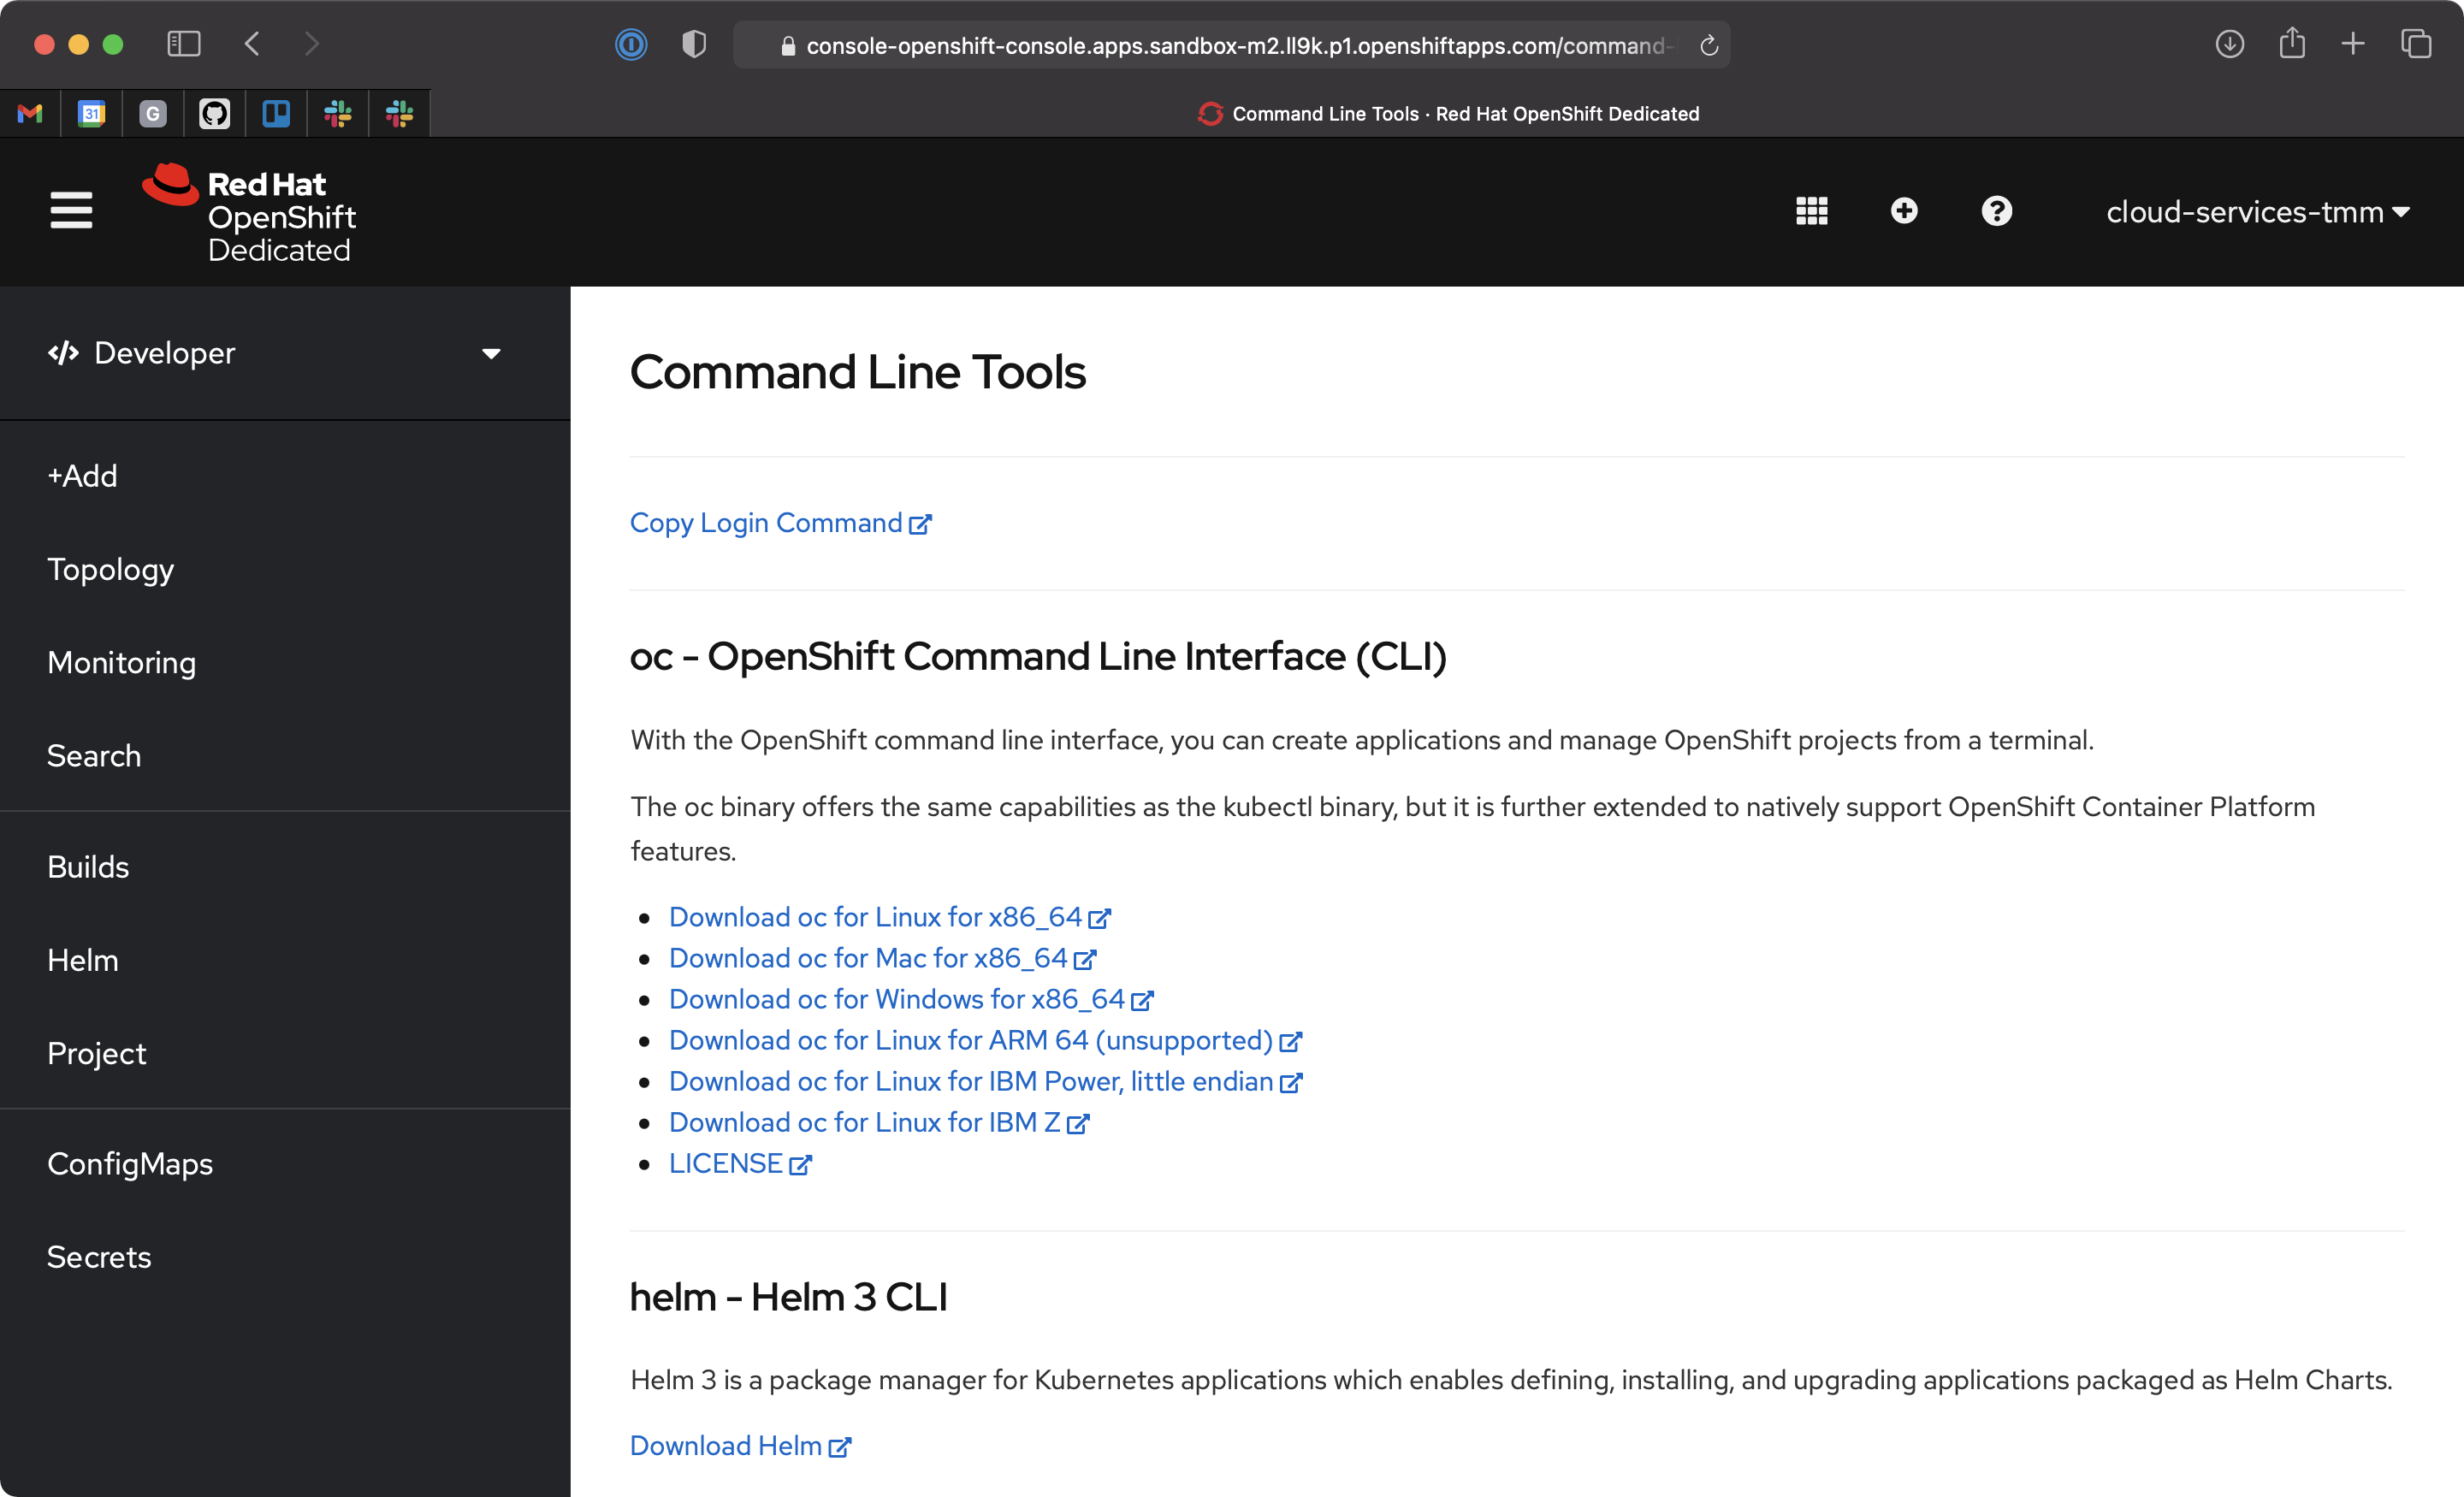
Task: Open the application launcher grid icon
Action: click(x=1812, y=211)
